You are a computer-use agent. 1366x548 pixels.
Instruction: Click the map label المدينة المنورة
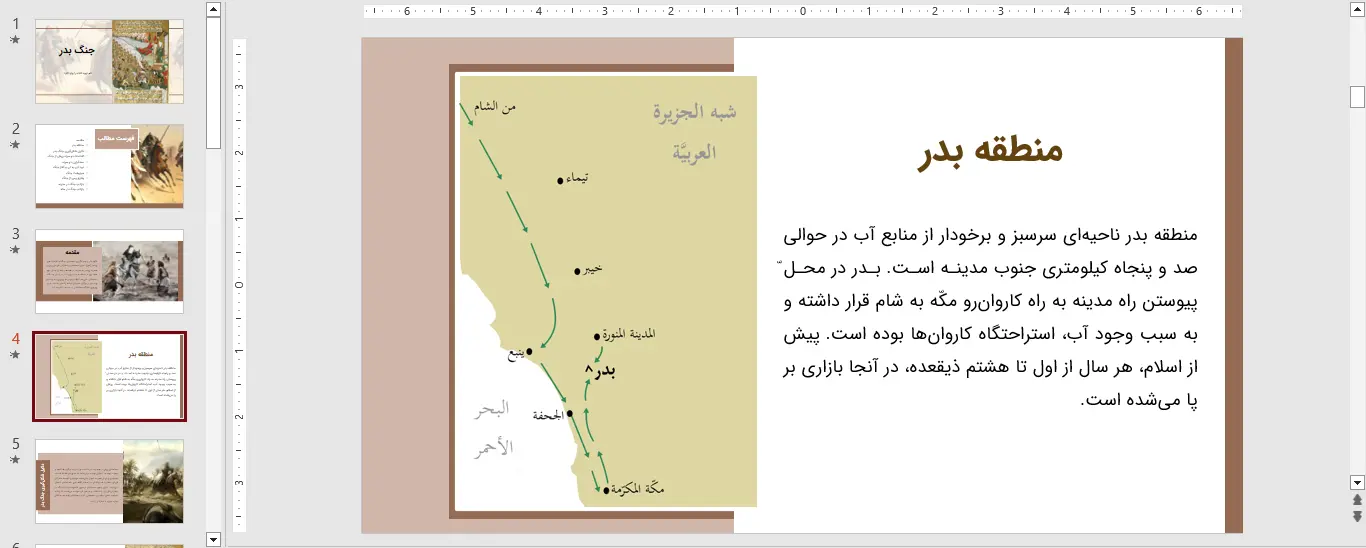point(631,335)
